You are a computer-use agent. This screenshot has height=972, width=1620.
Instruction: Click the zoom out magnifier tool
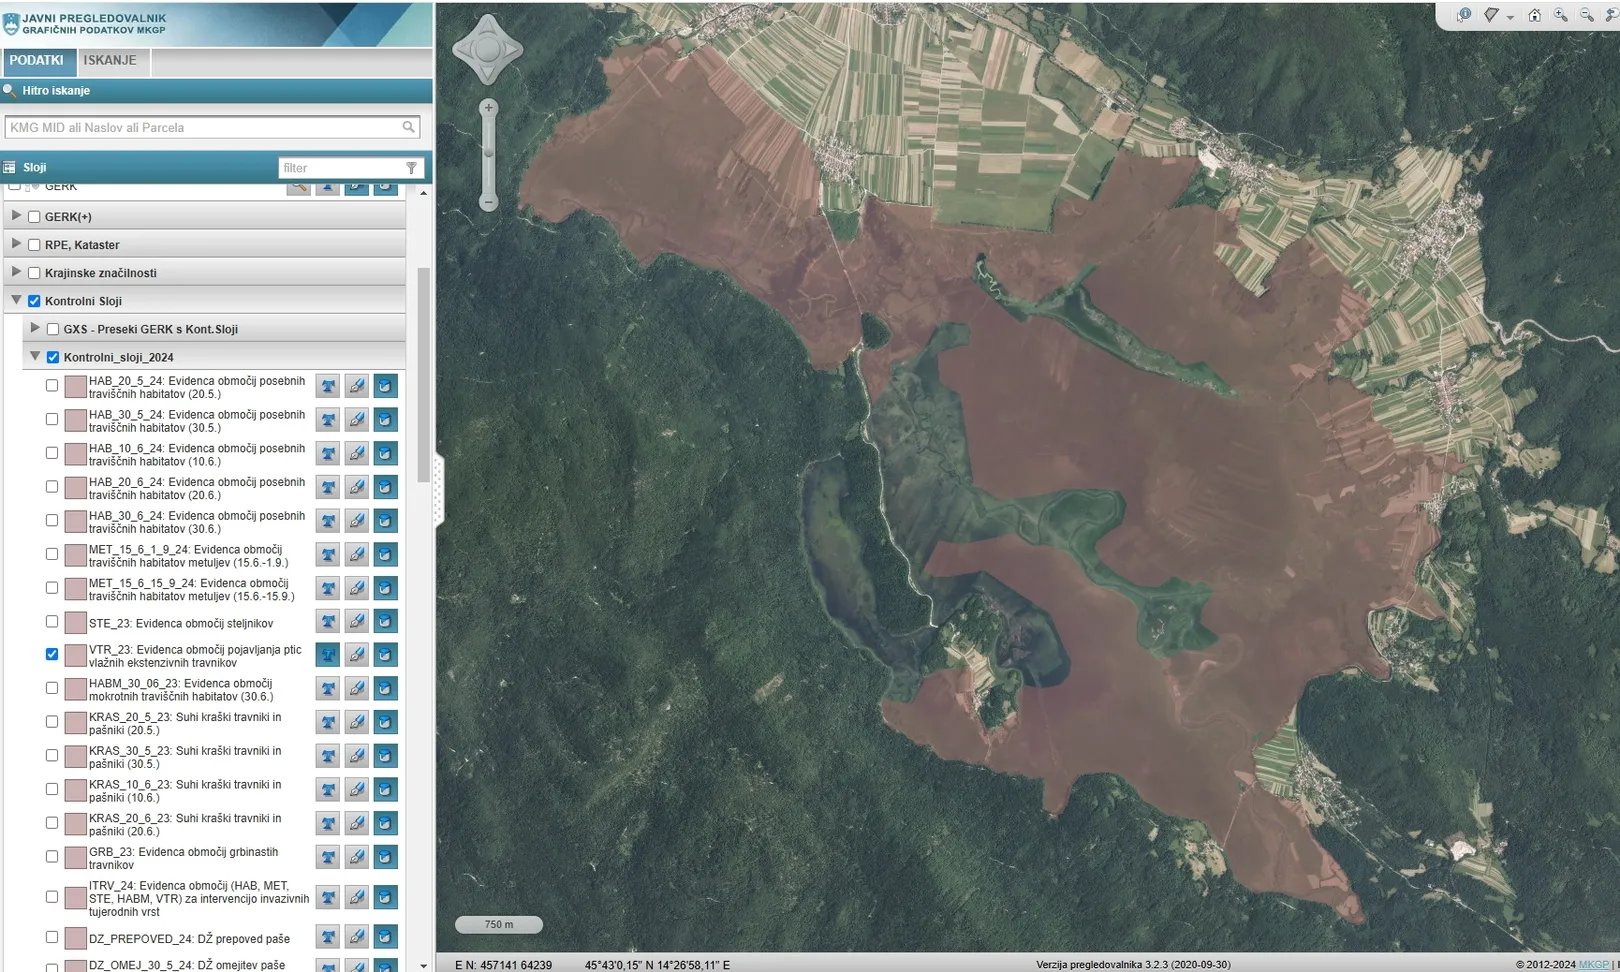tap(1586, 15)
